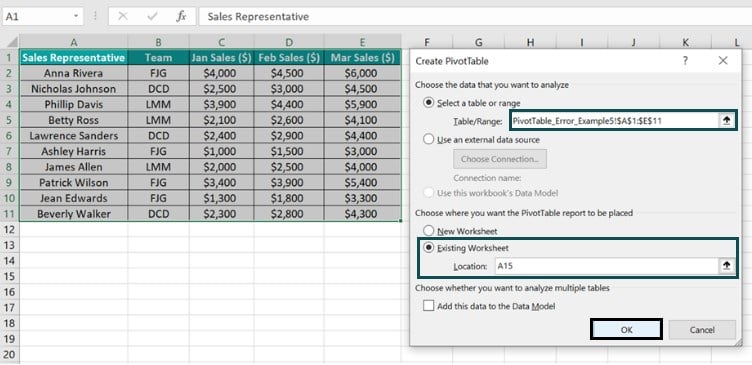The image size is (752, 365).
Task: Click the Feb Sales ($) header cell
Action: [289, 58]
